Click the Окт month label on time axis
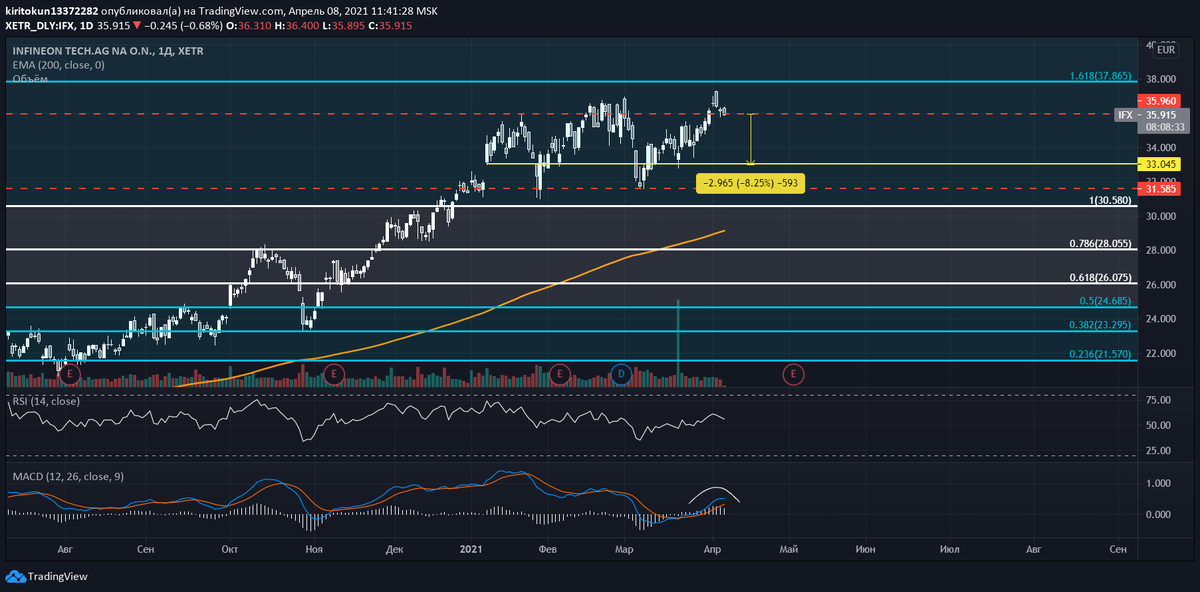This screenshot has height=592, width=1200. [x=229, y=549]
